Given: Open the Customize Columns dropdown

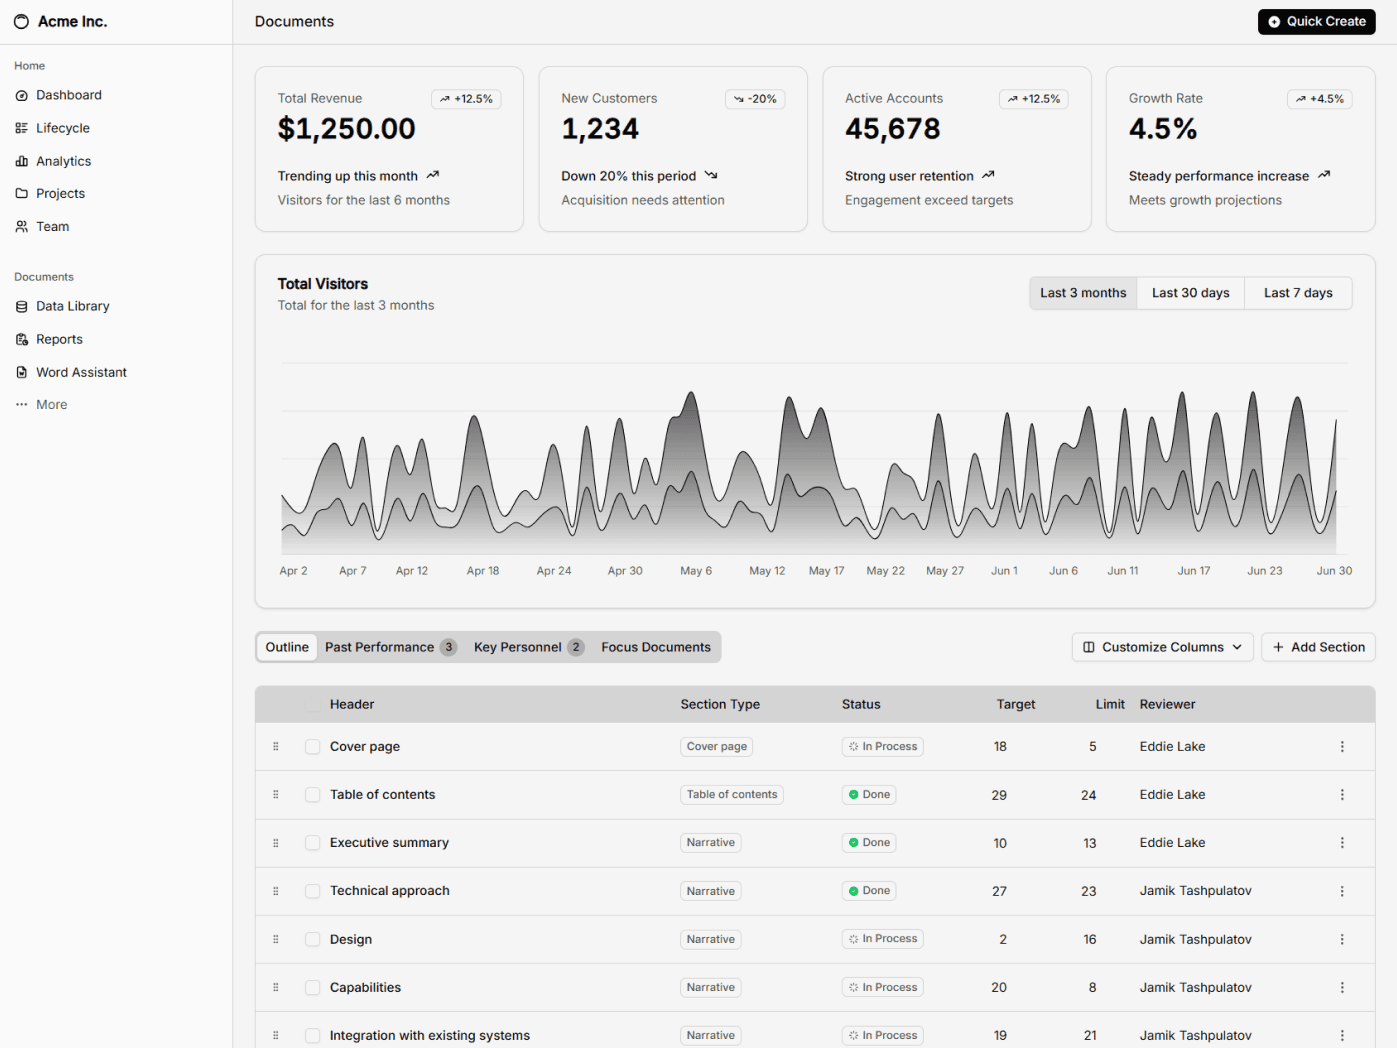Looking at the screenshot, I should [1161, 647].
